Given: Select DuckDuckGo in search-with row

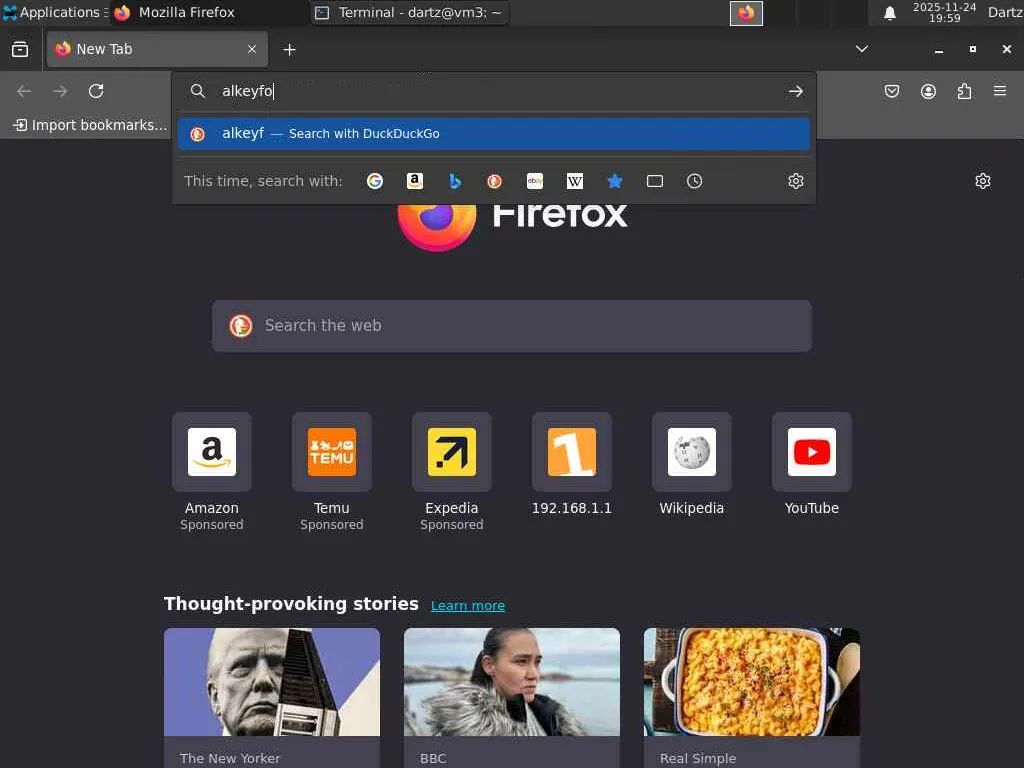Looking at the screenshot, I should pyautogui.click(x=494, y=181).
